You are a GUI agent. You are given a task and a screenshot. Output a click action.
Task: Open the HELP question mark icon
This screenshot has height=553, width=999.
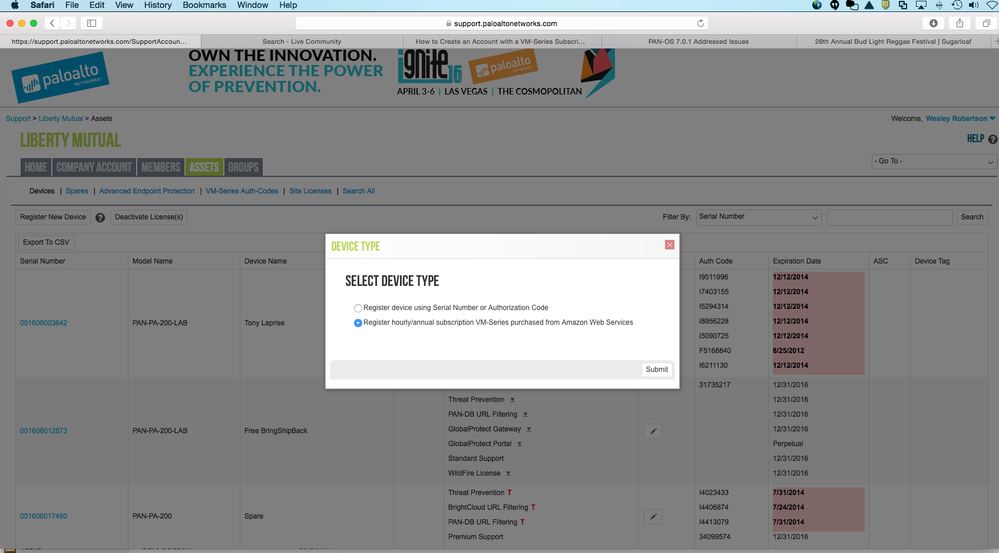(992, 139)
